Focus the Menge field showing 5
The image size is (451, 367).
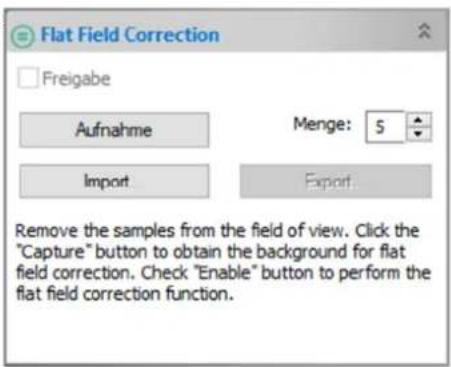click(385, 127)
